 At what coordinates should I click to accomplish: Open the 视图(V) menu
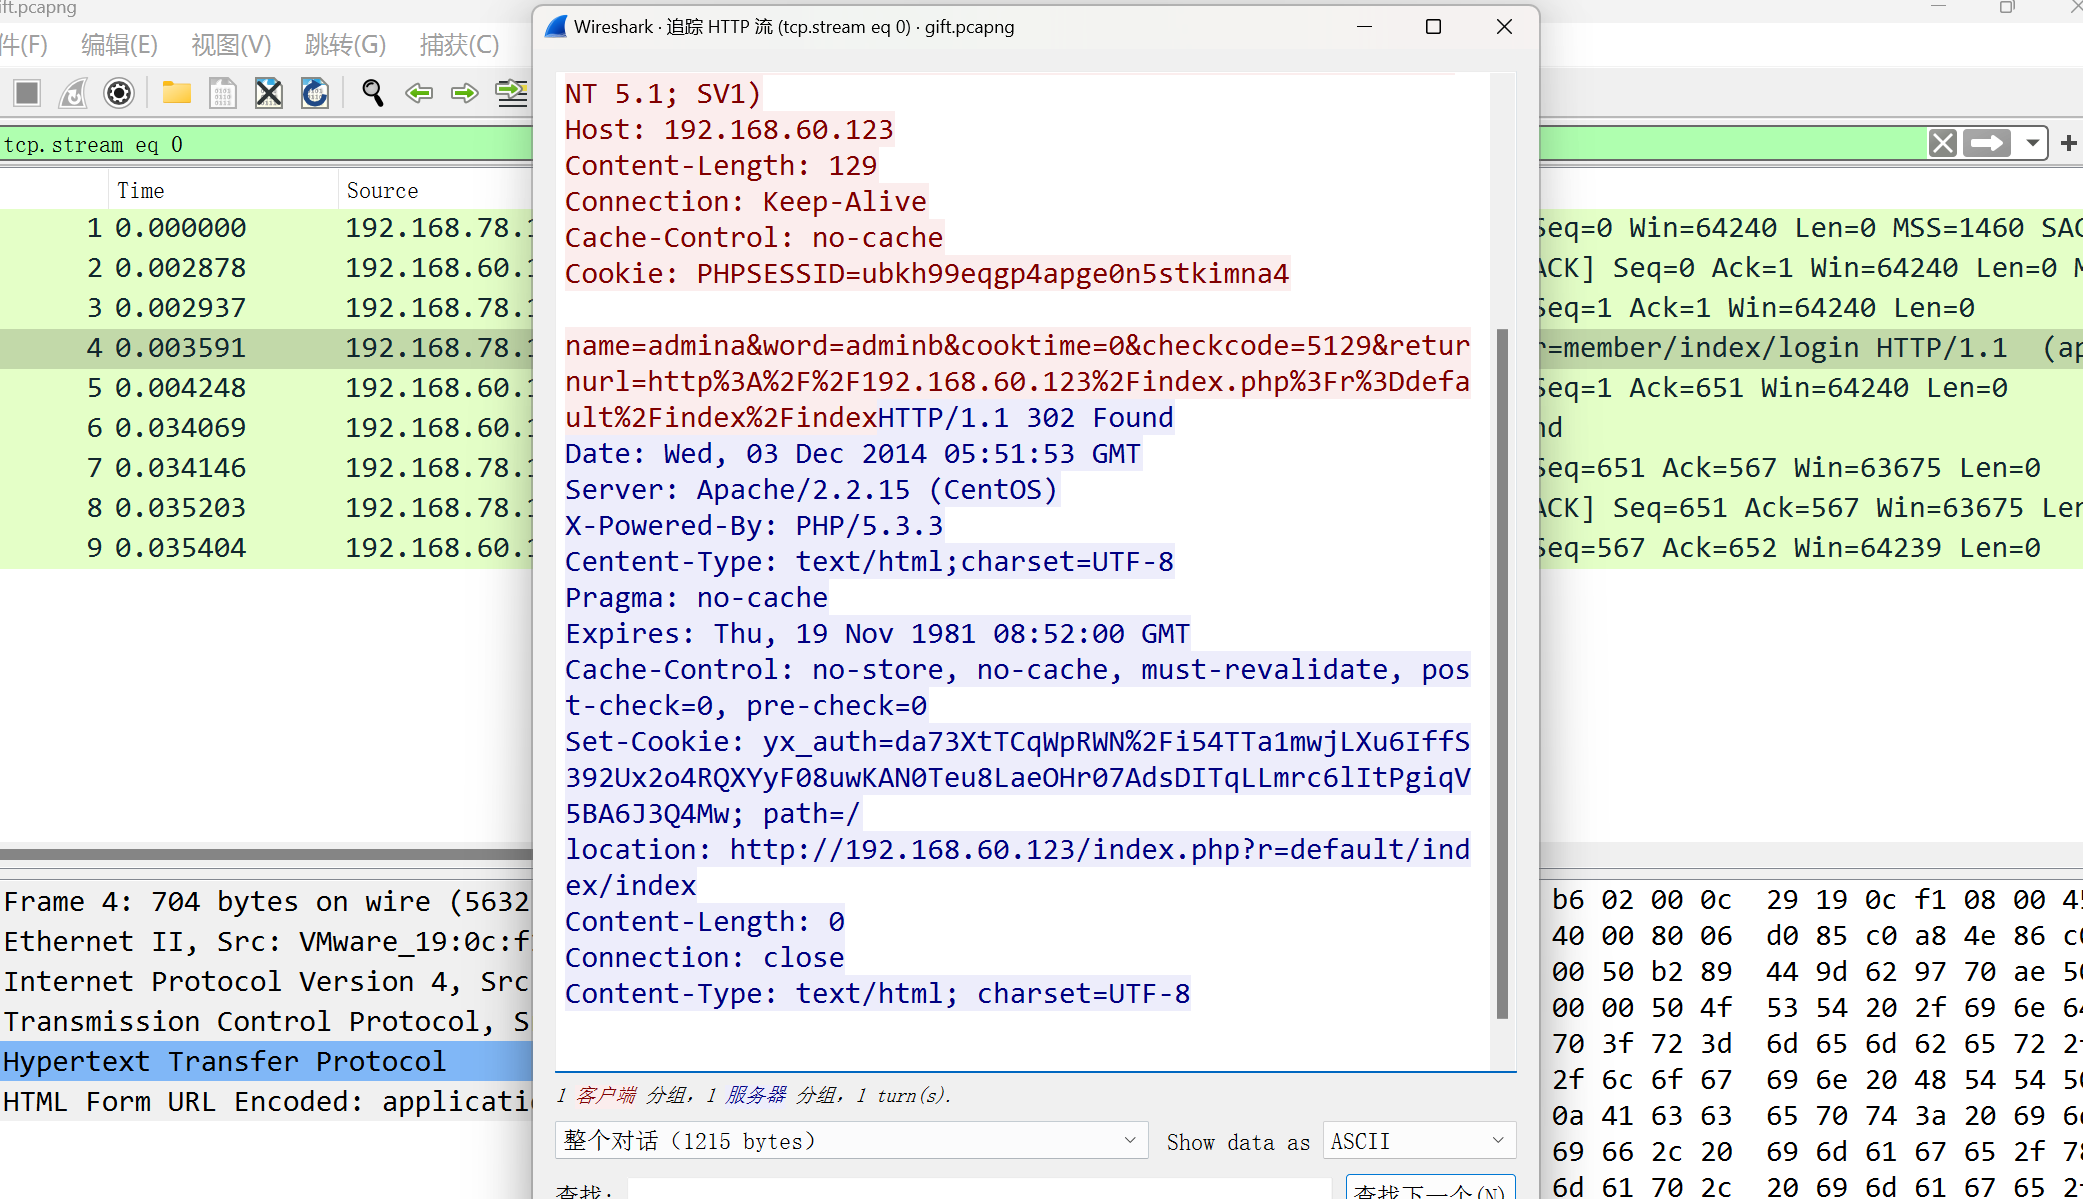[231, 44]
